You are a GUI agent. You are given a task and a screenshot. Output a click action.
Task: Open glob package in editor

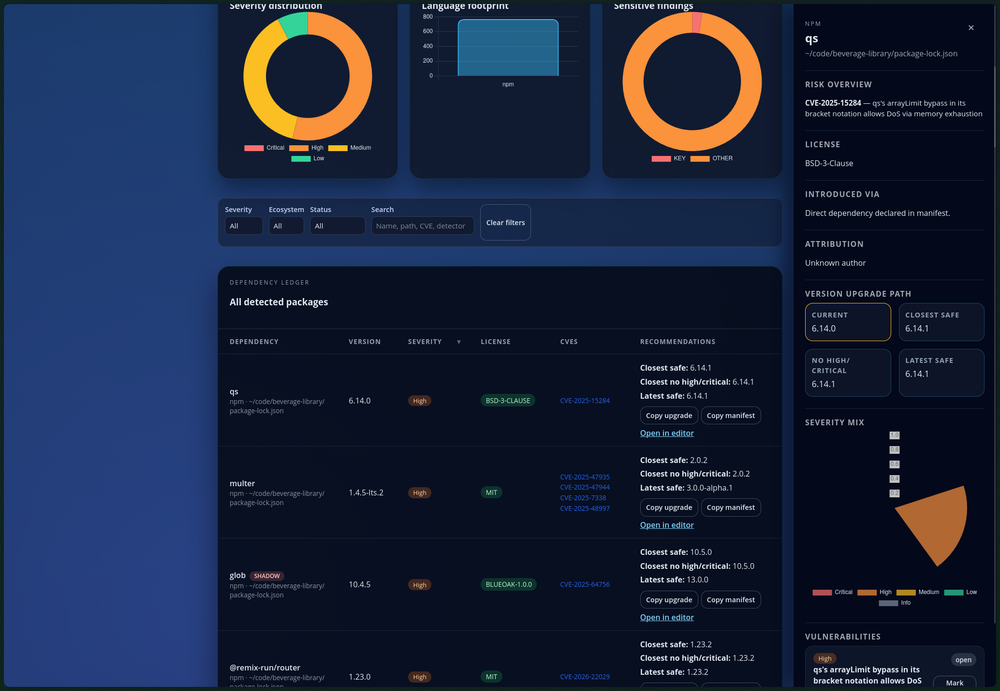[666, 617]
